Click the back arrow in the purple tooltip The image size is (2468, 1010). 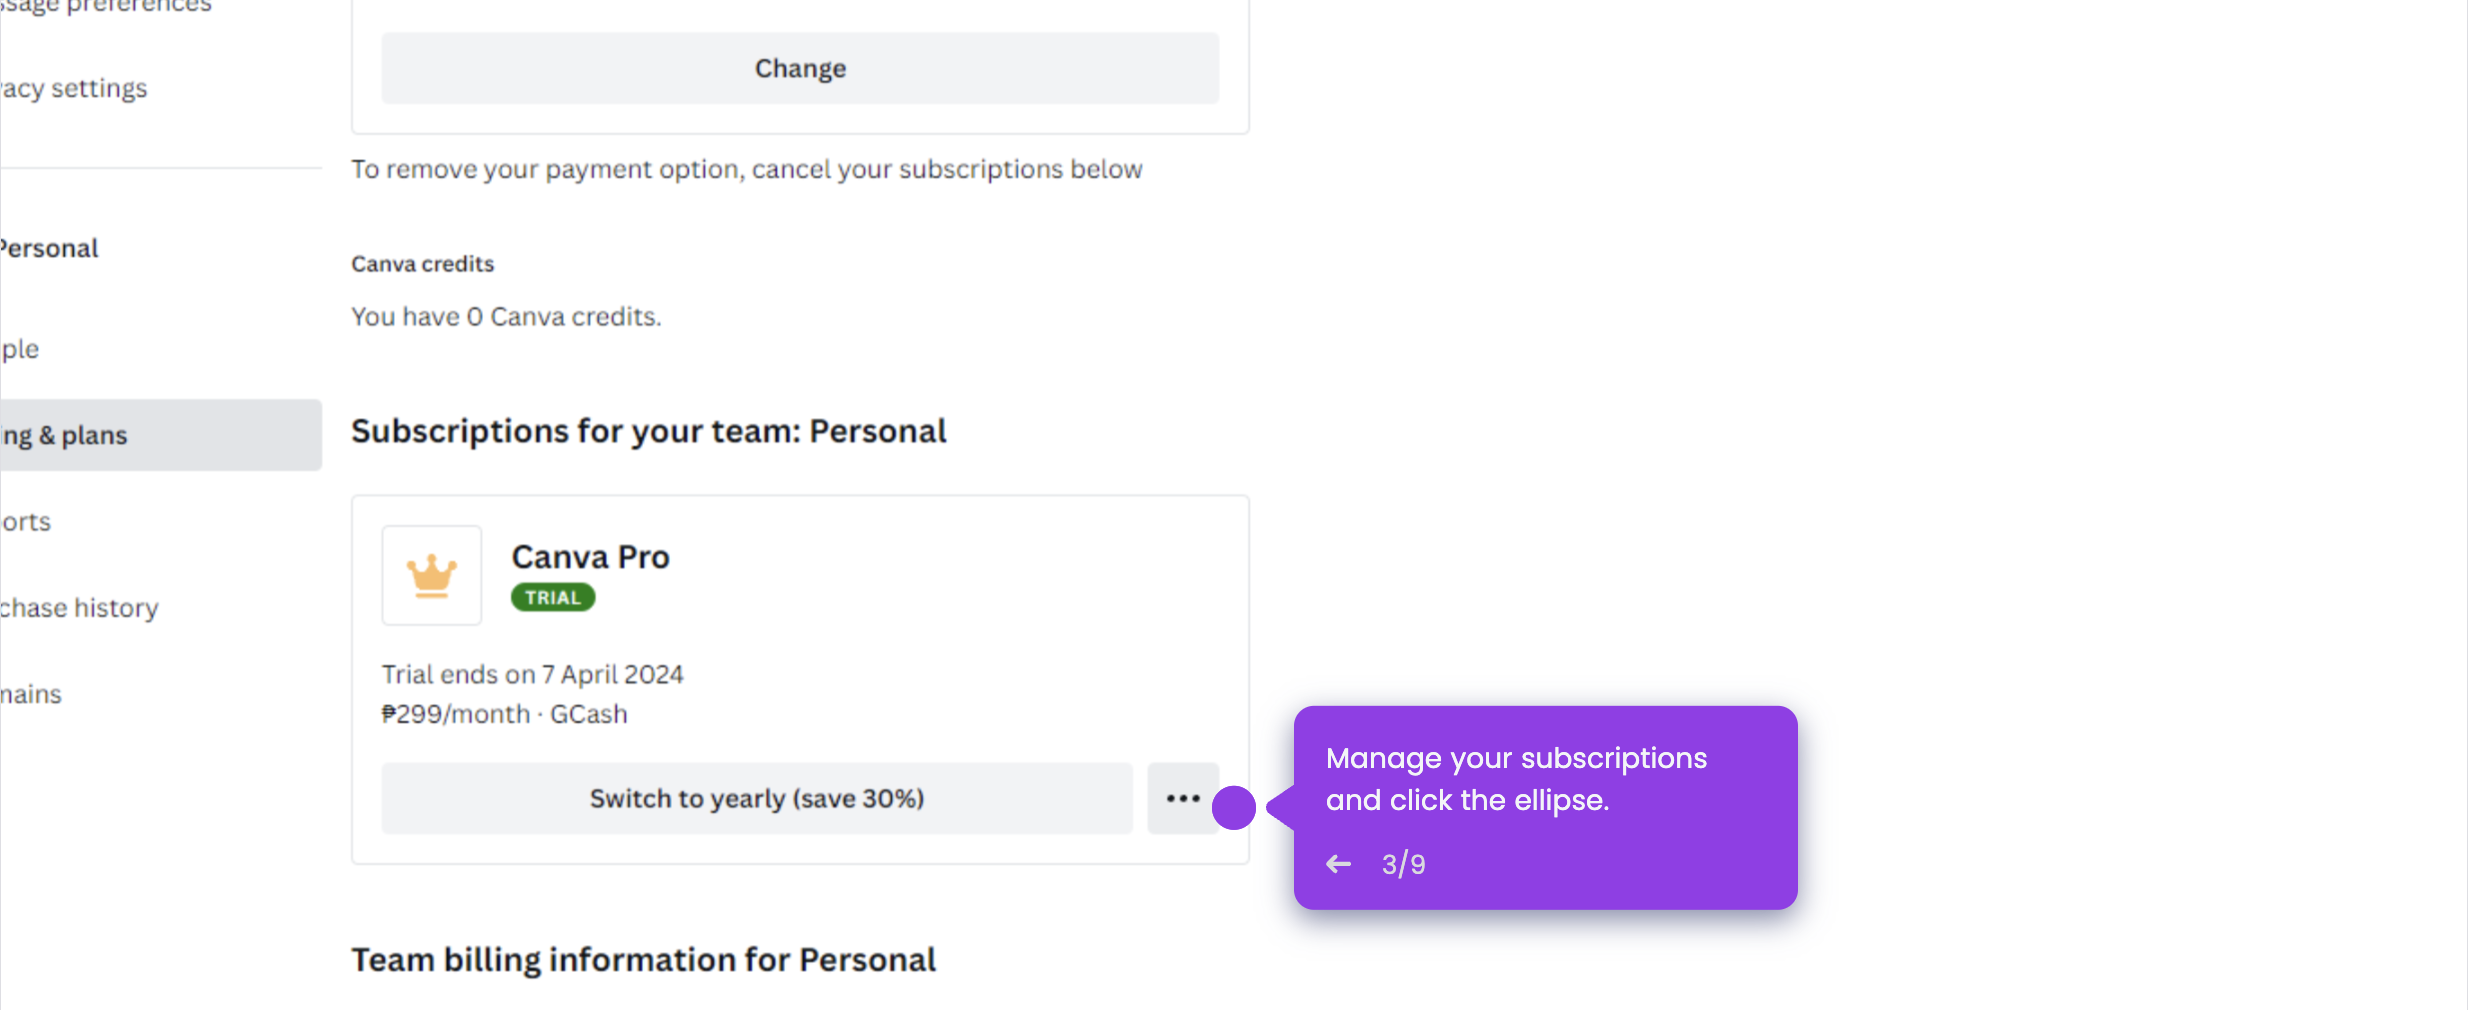(1337, 863)
